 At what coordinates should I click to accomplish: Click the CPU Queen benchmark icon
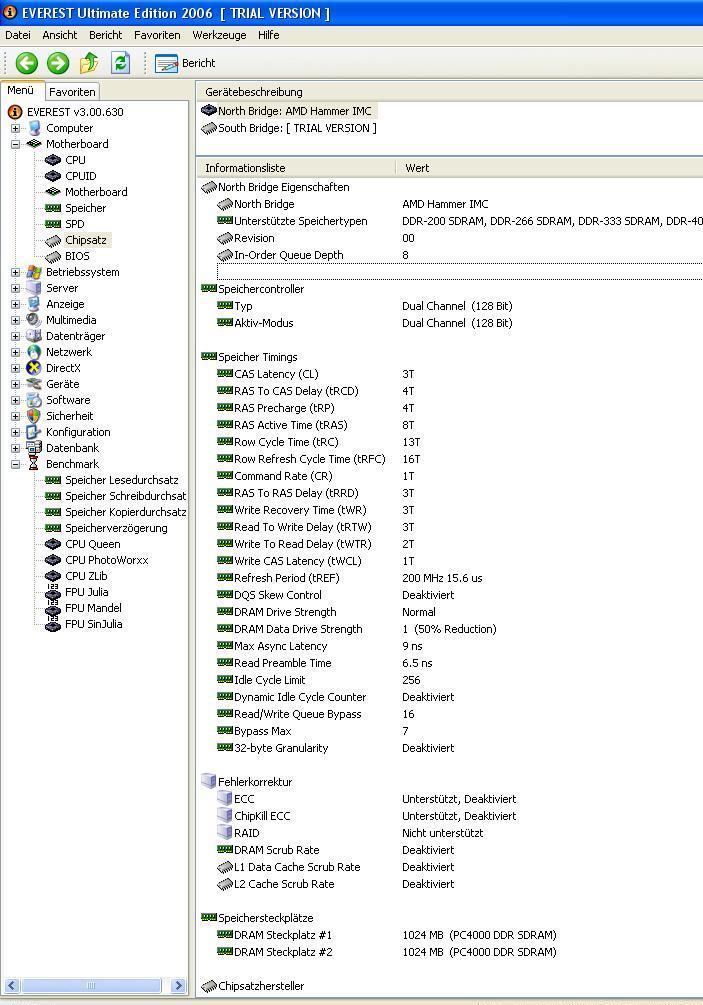click(53, 544)
